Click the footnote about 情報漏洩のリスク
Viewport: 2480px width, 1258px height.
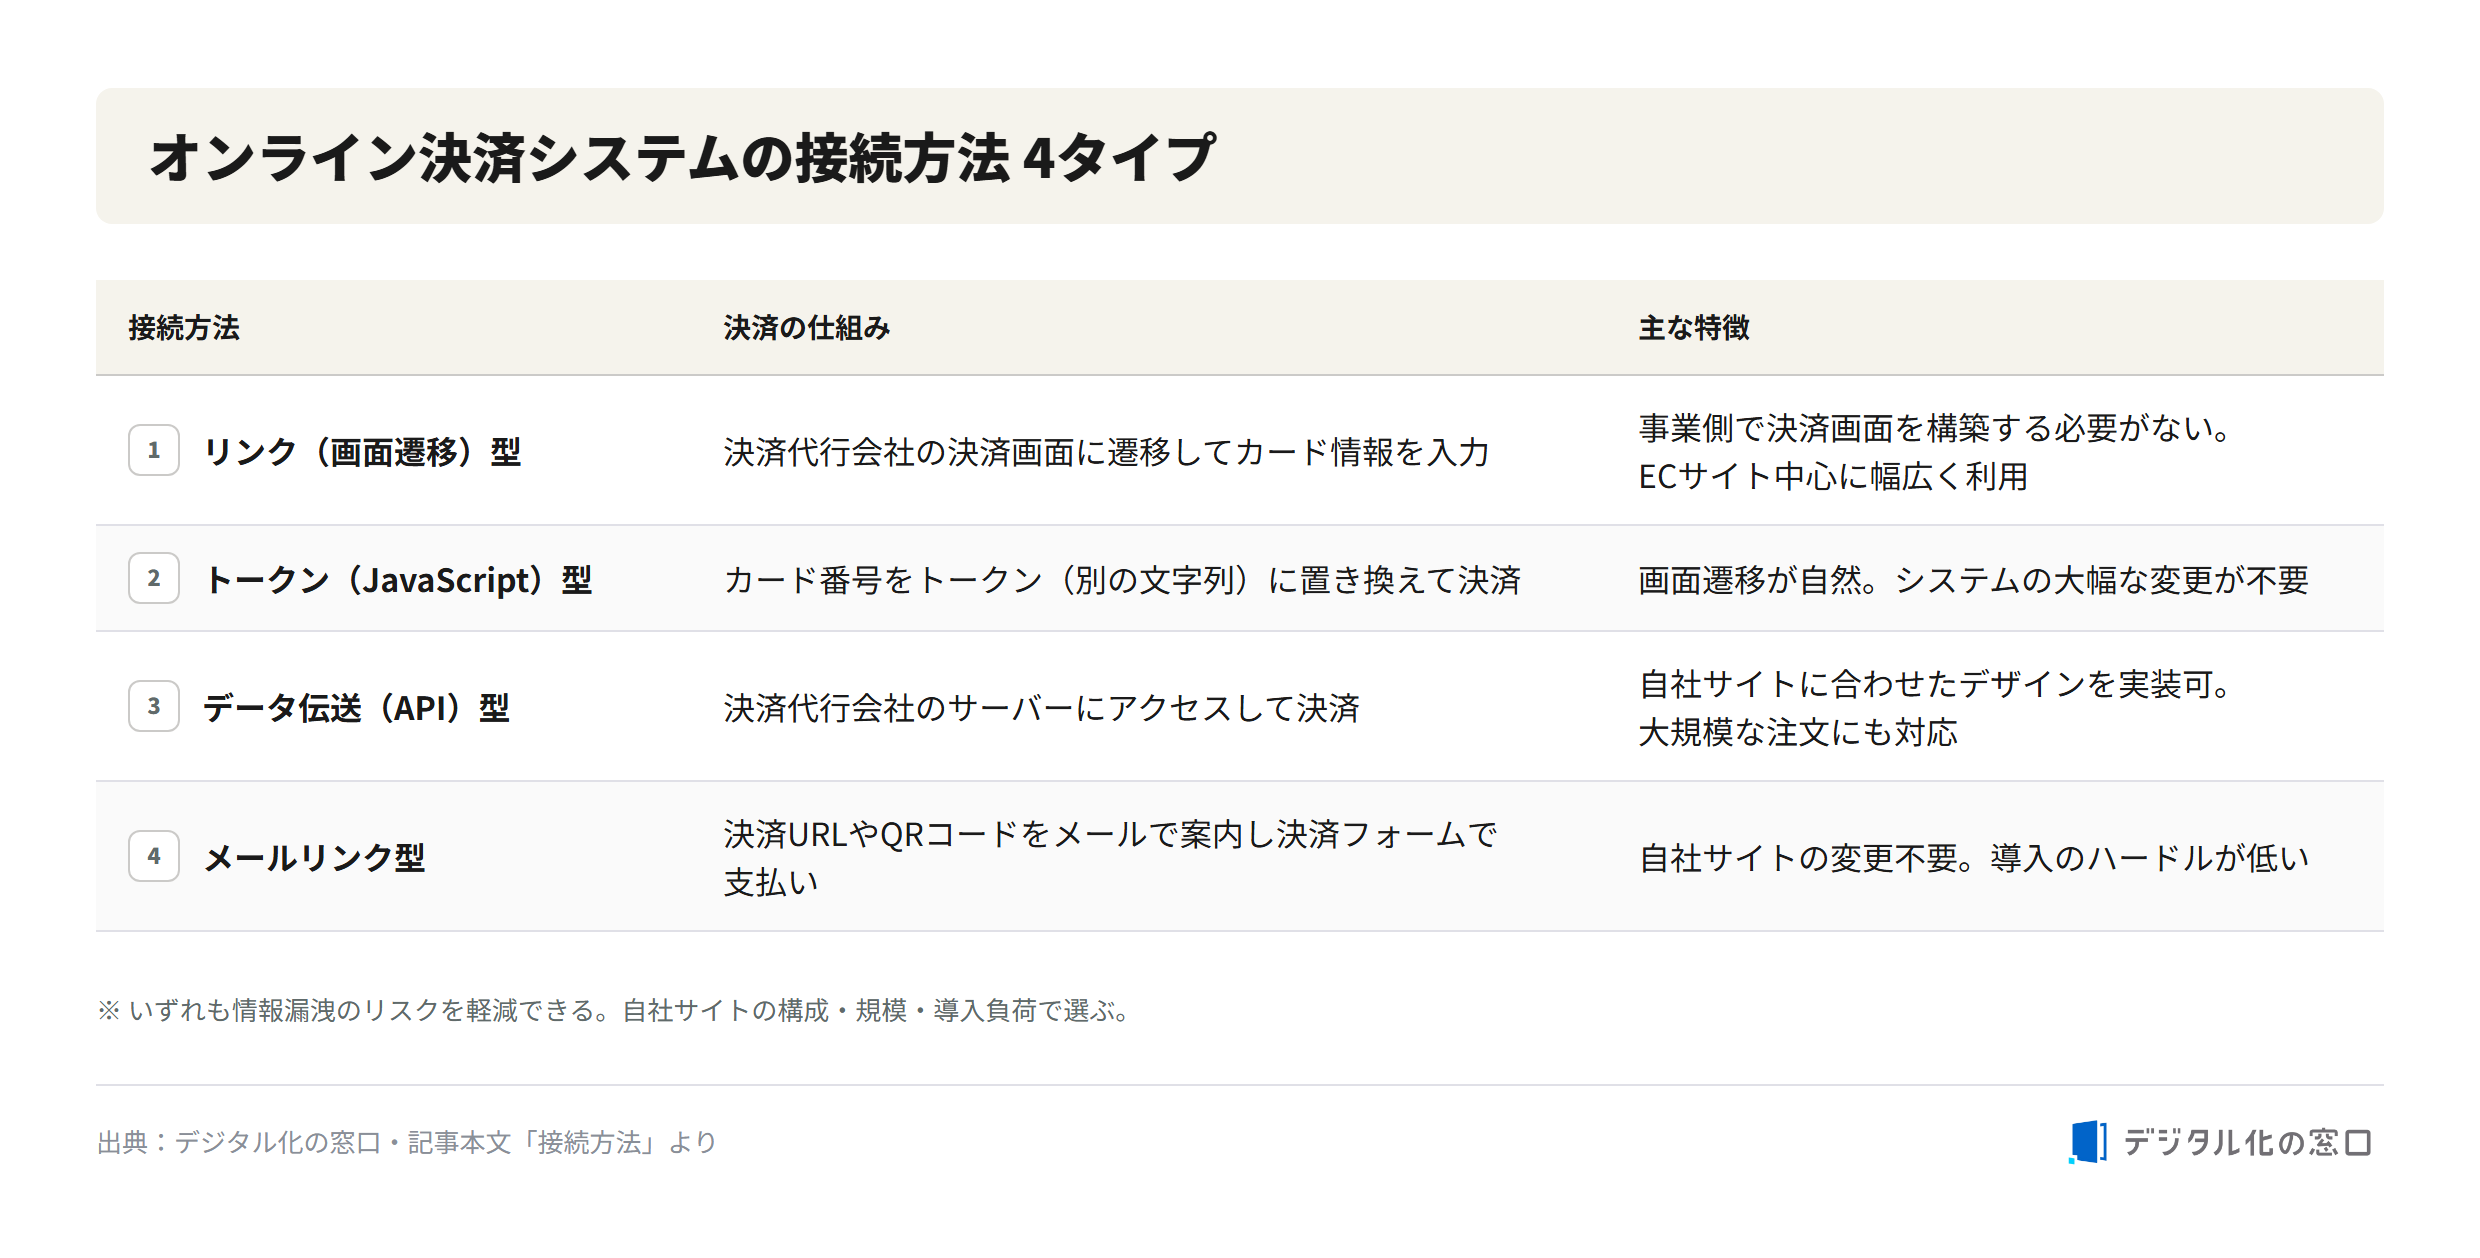(614, 1010)
